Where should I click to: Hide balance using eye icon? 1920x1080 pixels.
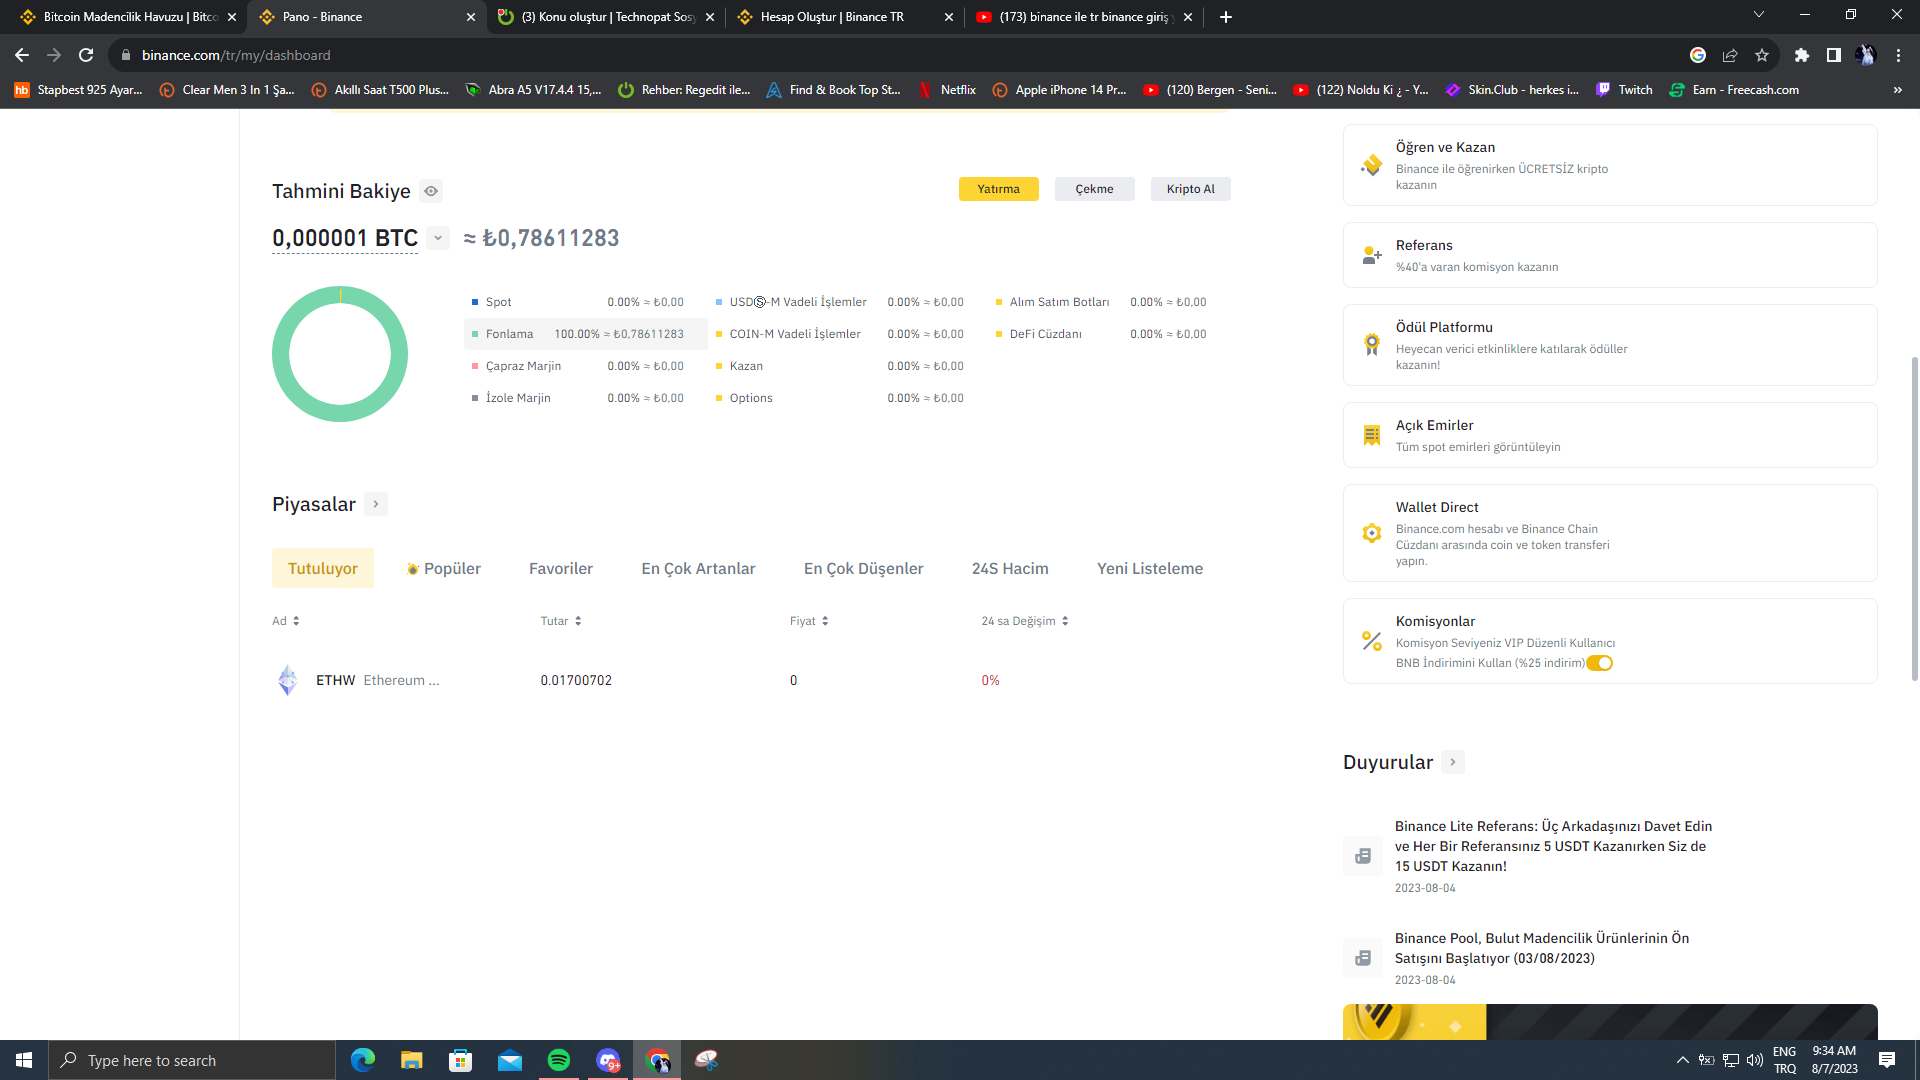(x=431, y=191)
